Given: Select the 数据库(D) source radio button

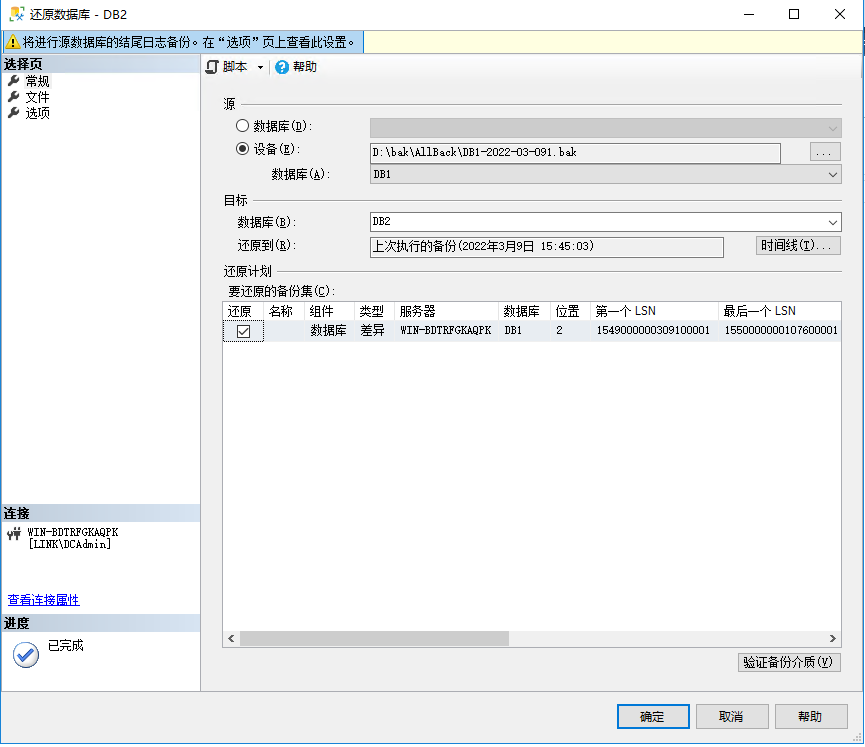Looking at the screenshot, I should pyautogui.click(x=242, y=127).
